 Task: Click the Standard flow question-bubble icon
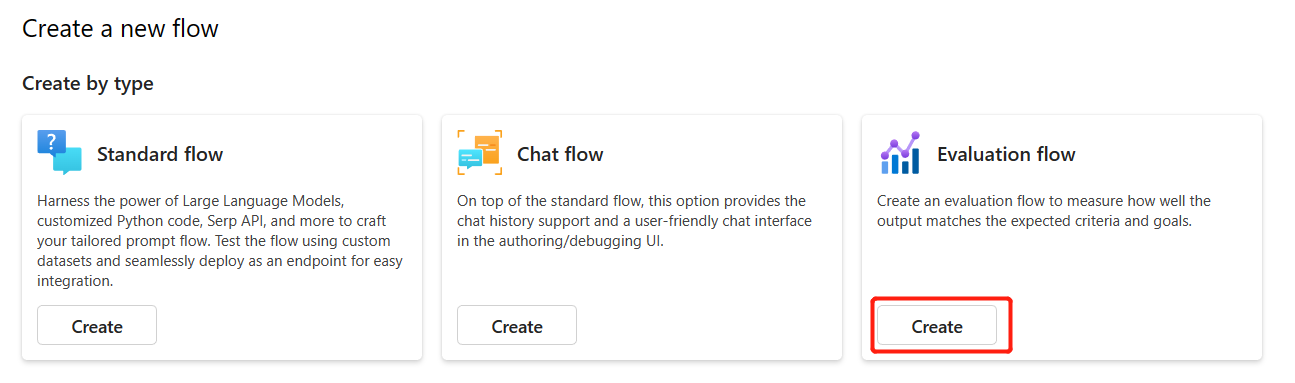point(59,153)
